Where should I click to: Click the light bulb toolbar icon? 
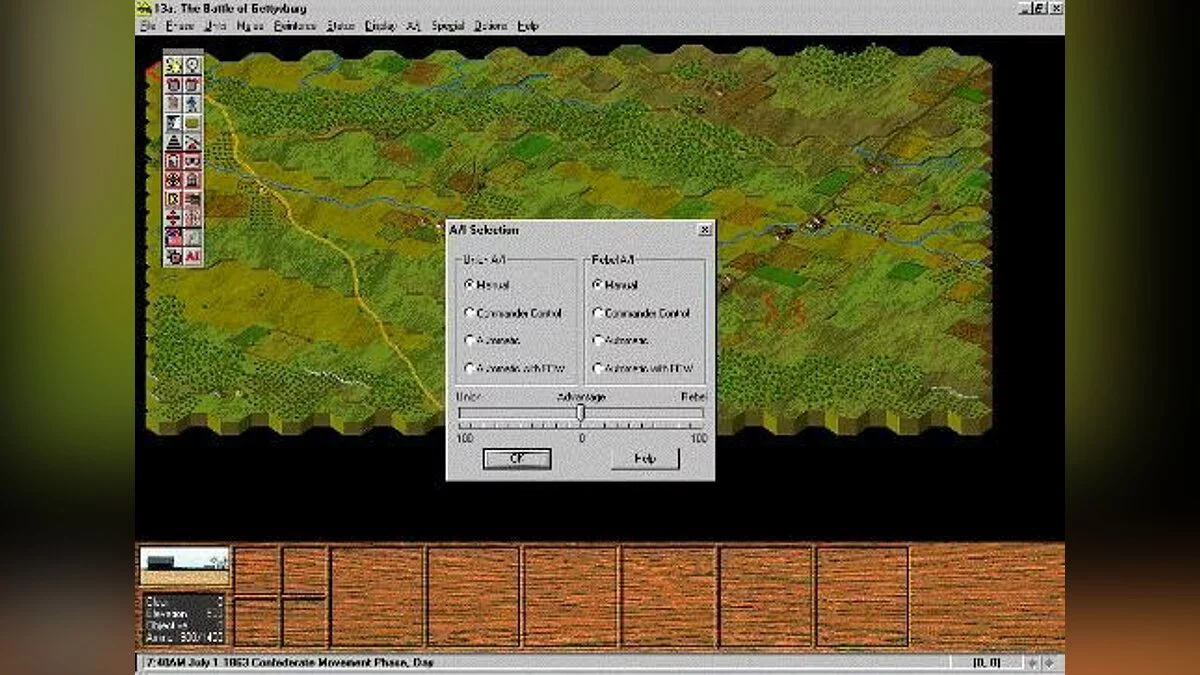tap(192, 65)
